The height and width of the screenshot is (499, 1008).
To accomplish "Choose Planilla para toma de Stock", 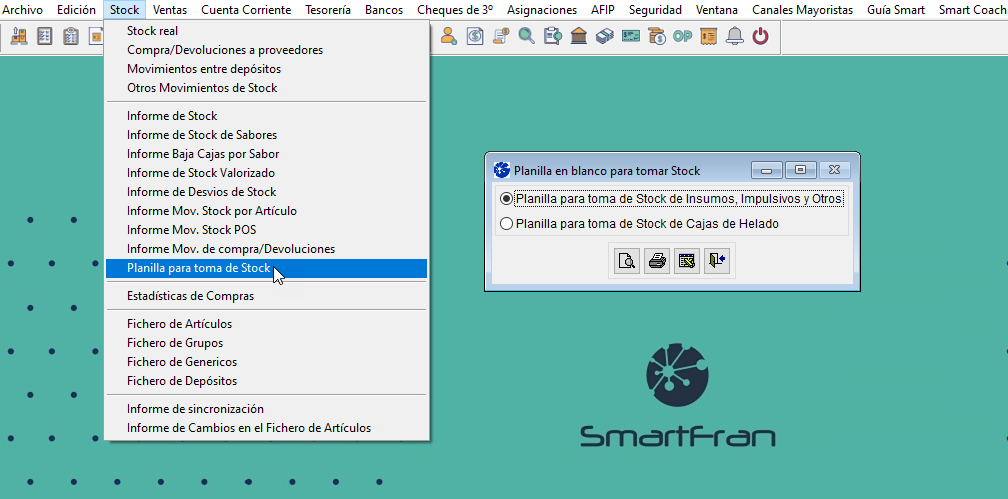I will pos(266,268).
